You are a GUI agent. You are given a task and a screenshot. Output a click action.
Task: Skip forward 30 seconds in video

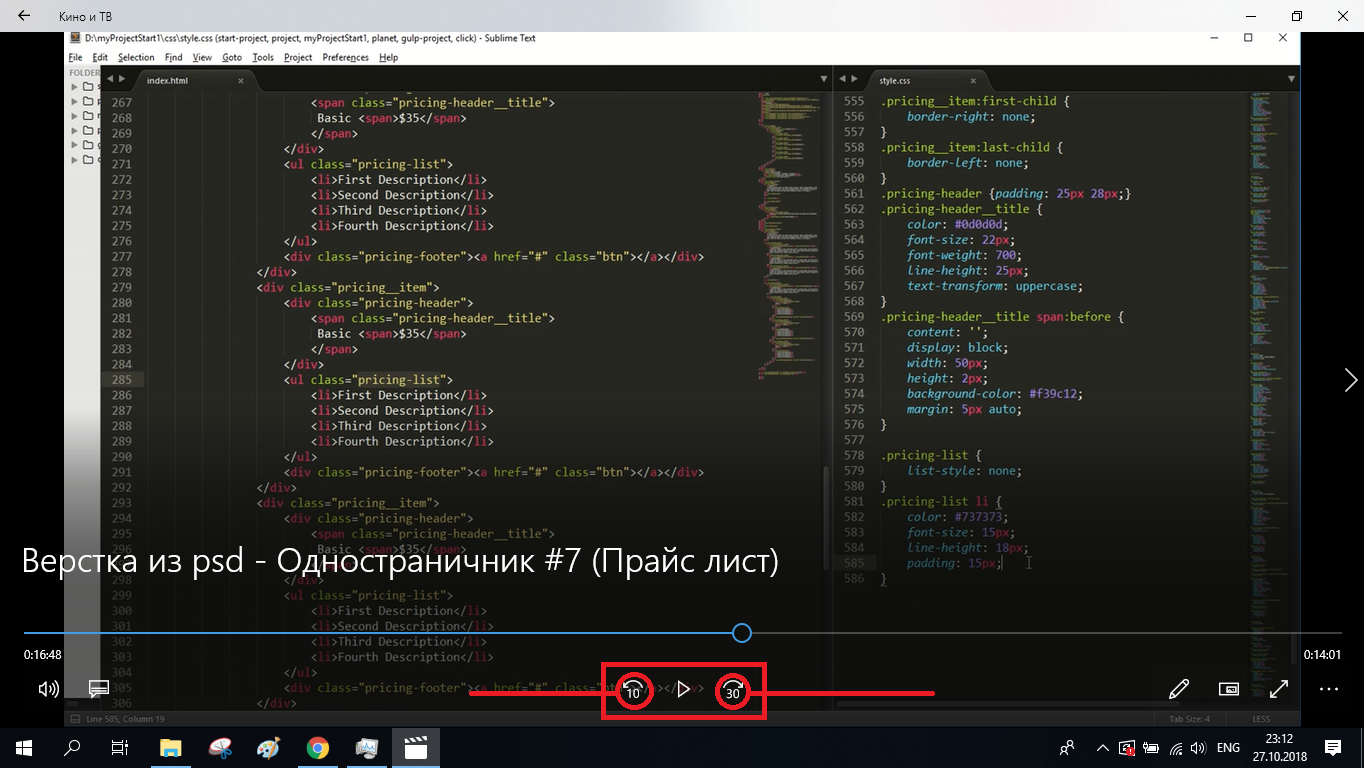click(x=733, y=690)
